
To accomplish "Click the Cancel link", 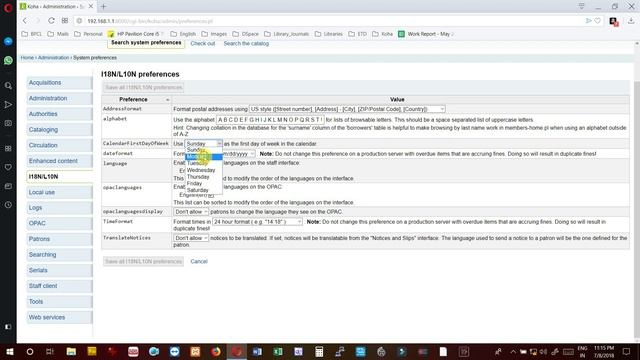I will pyautogui.click(x=199, y=261).
